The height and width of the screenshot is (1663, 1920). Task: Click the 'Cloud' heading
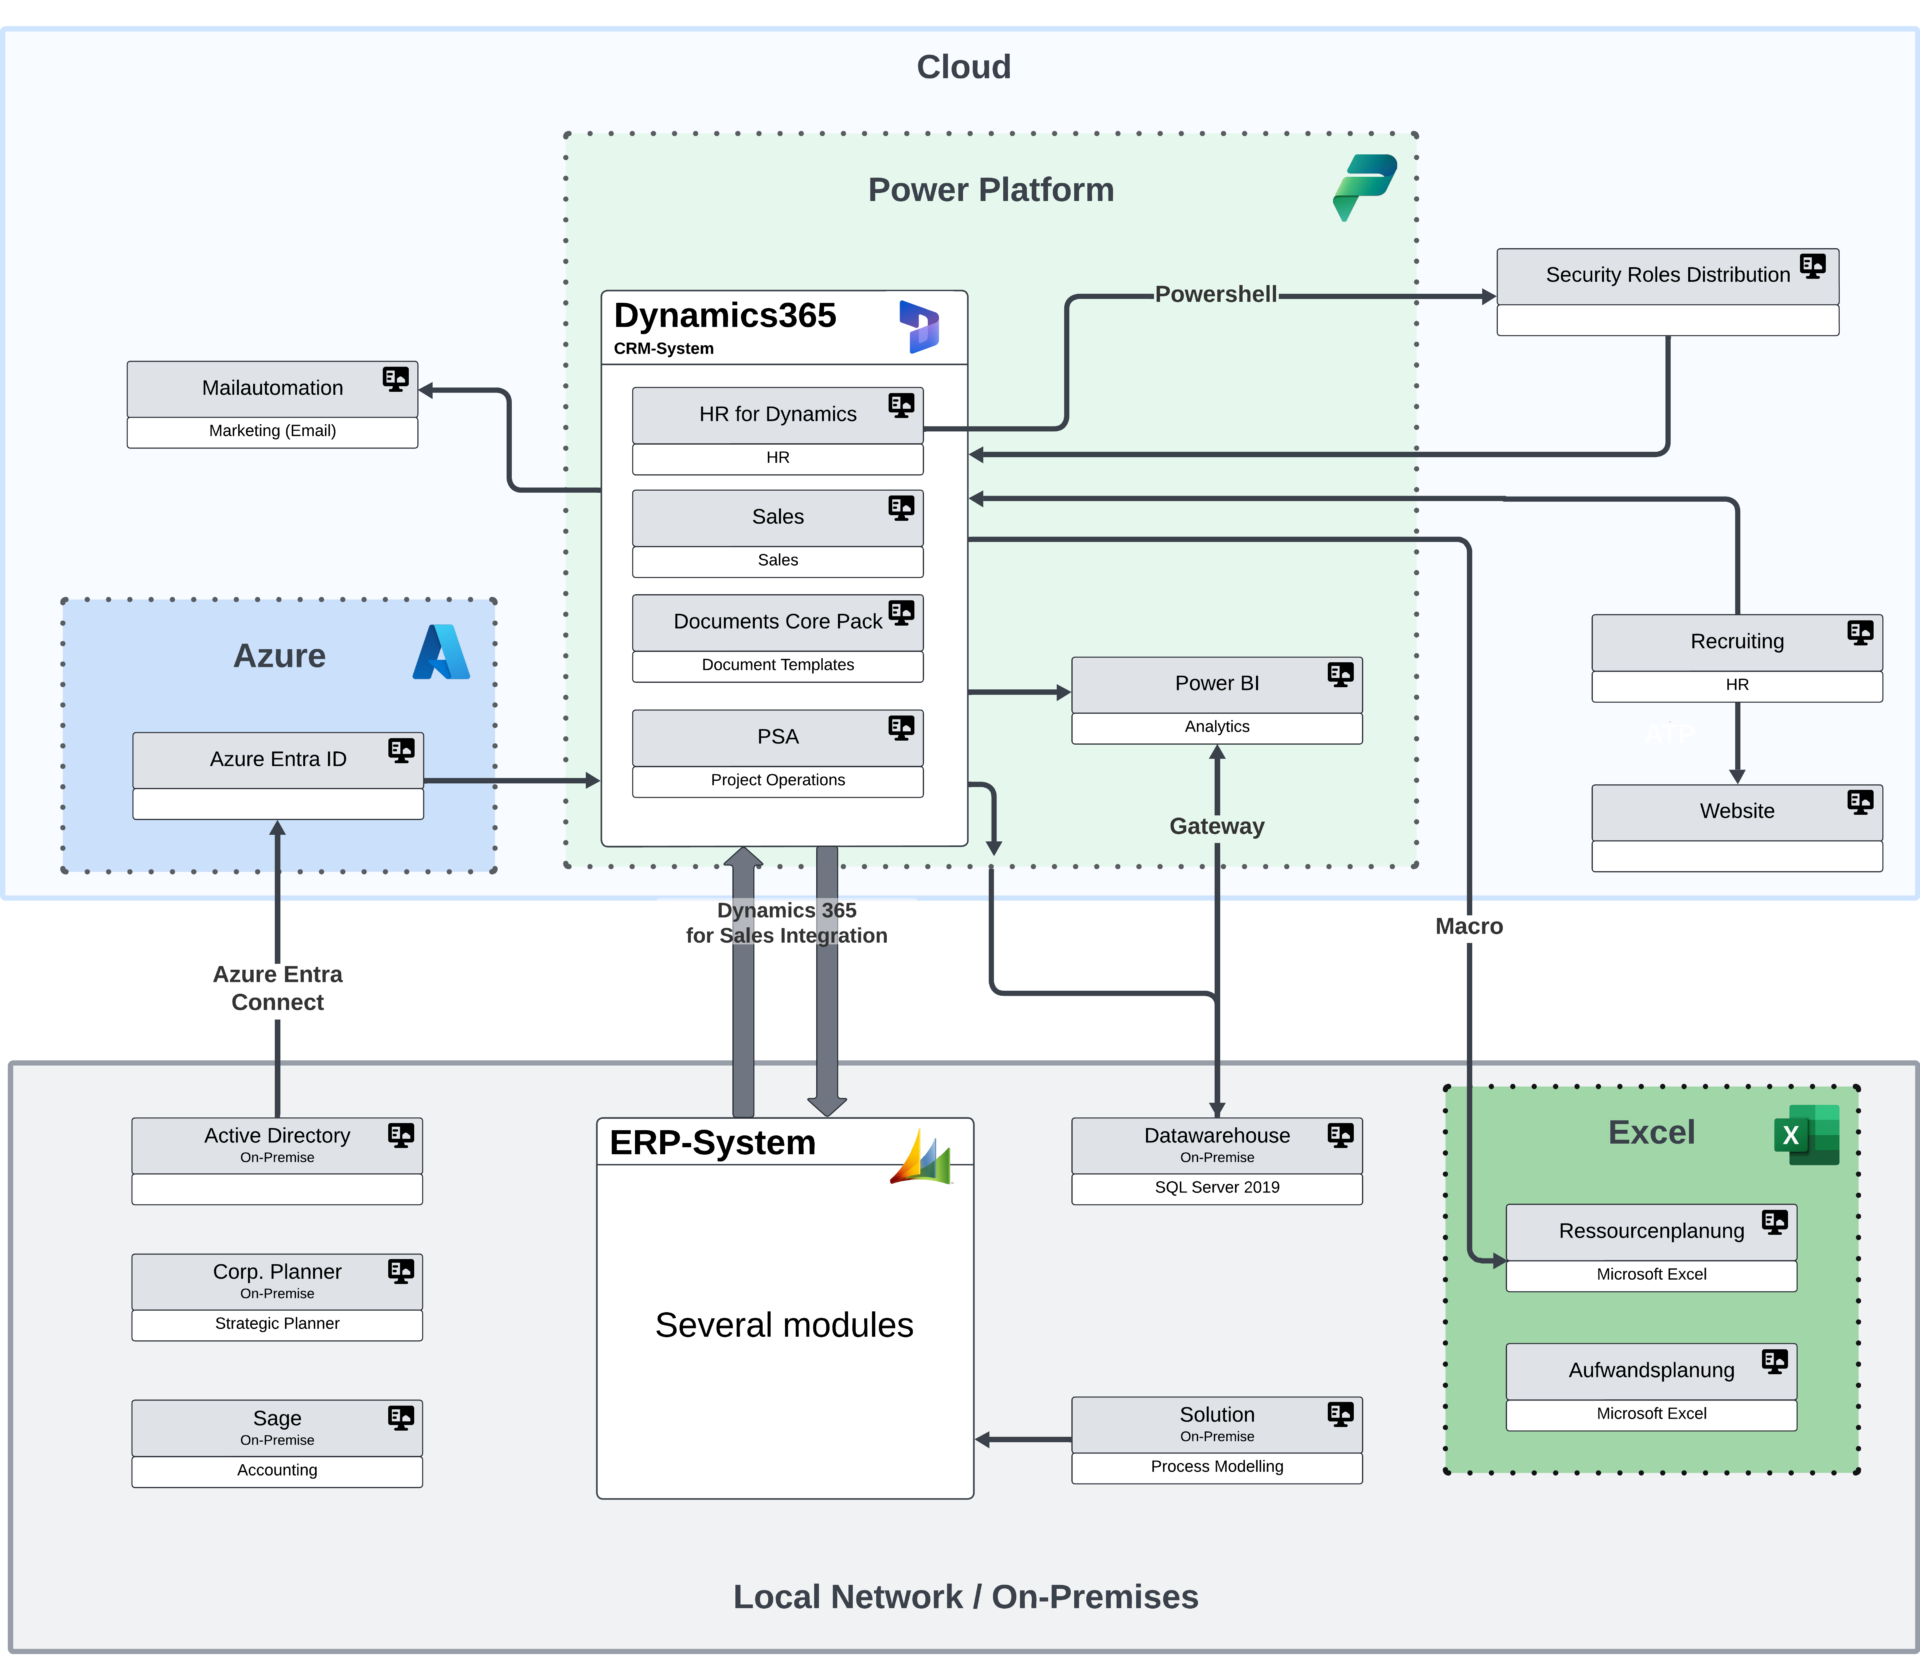pyautogui.click(x=964, y=66)
